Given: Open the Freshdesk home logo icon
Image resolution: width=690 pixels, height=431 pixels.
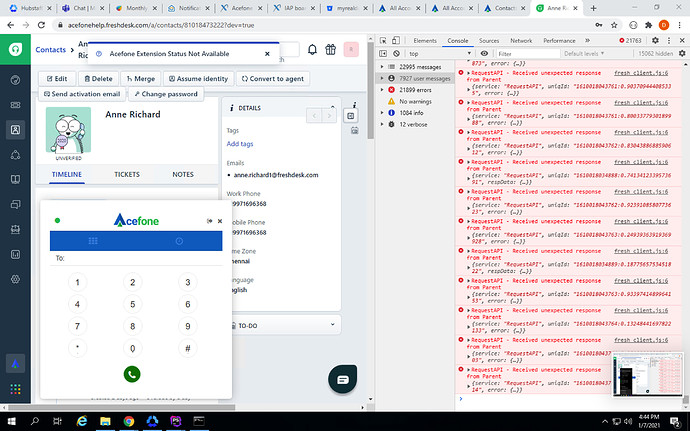Looking at the screenshot, I should pos(15,49).
